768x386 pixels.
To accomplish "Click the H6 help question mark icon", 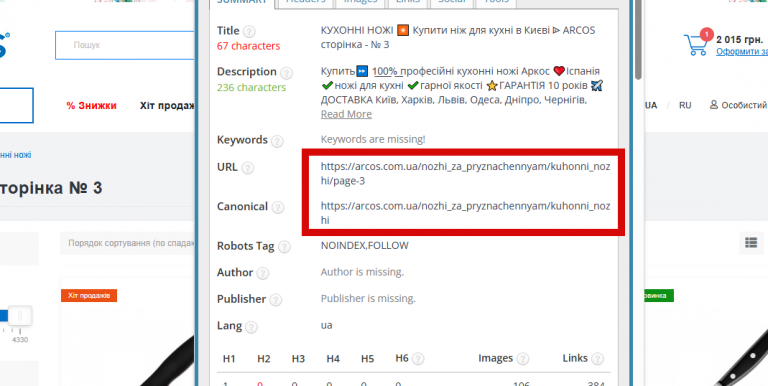I will pyautogui.click(x=418, y=359).
